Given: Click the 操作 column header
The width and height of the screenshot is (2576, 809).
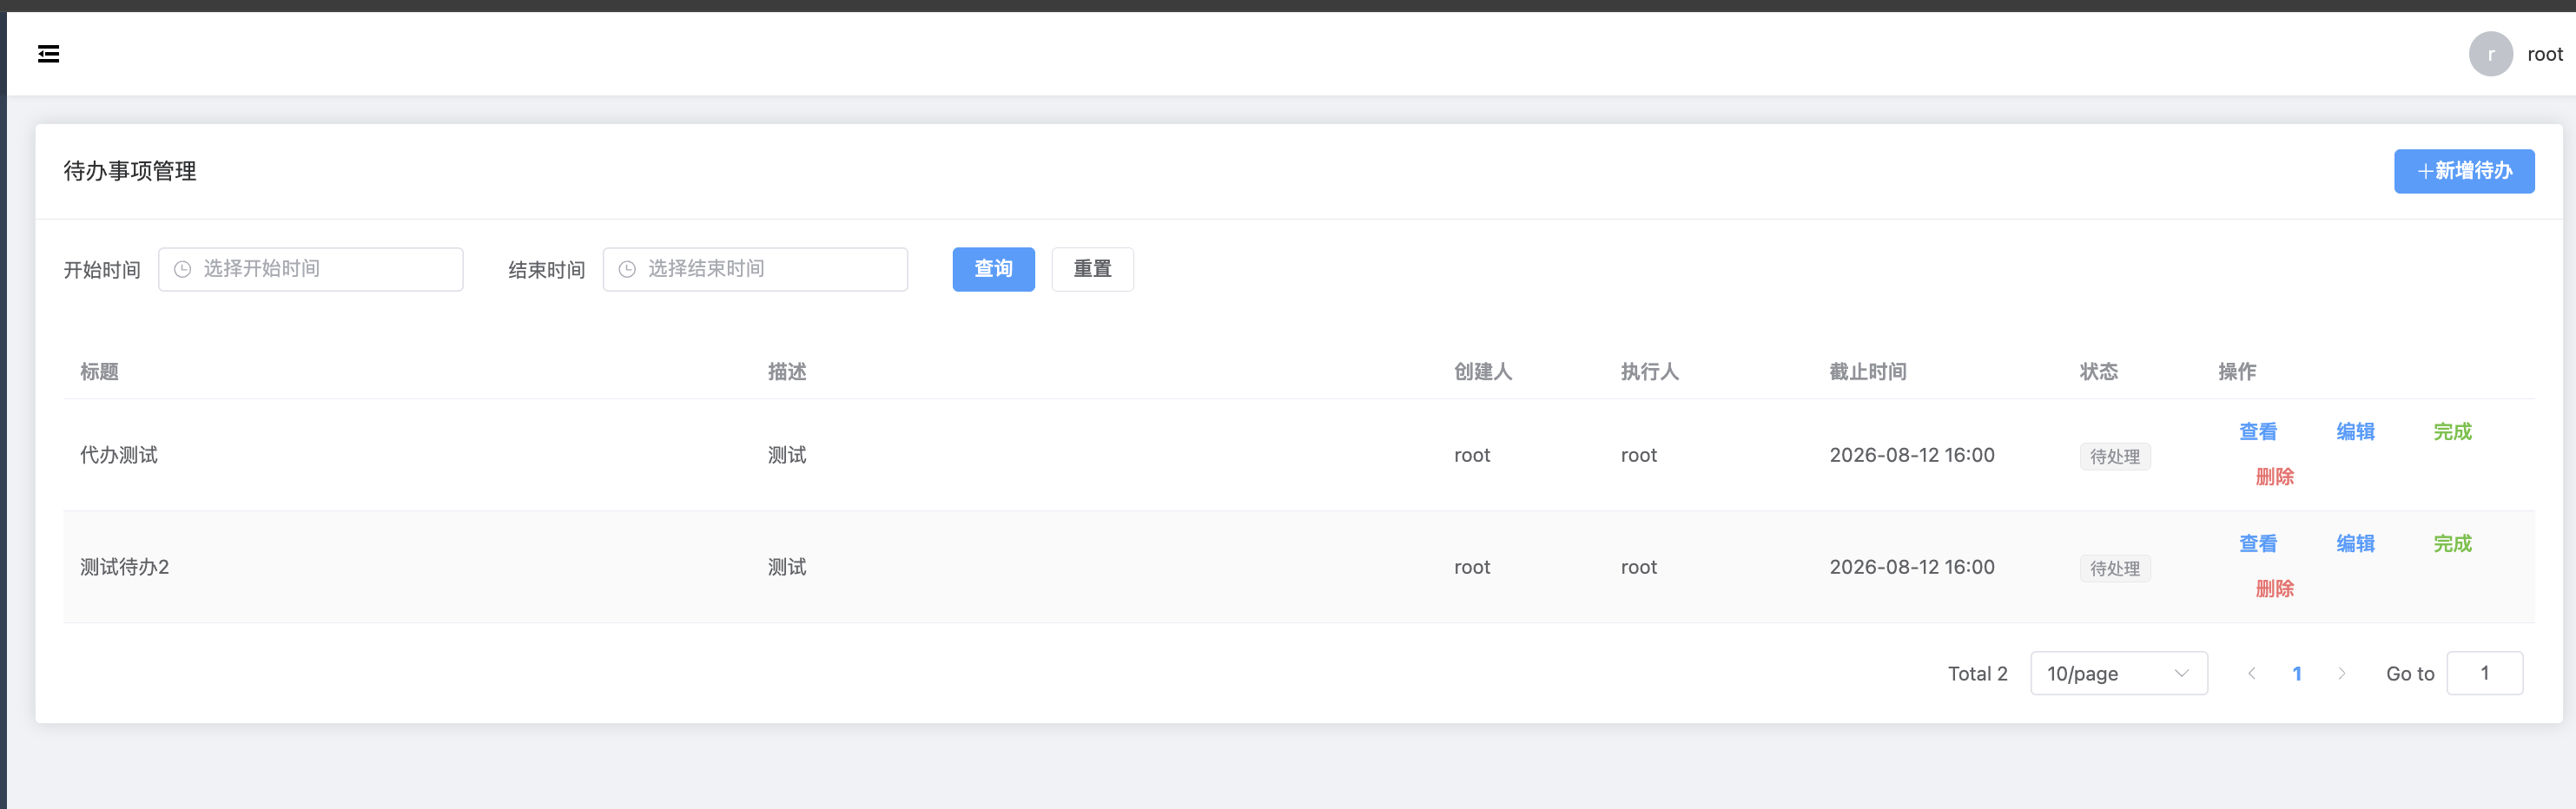Looking at the screenshot, I should 2237,372.
